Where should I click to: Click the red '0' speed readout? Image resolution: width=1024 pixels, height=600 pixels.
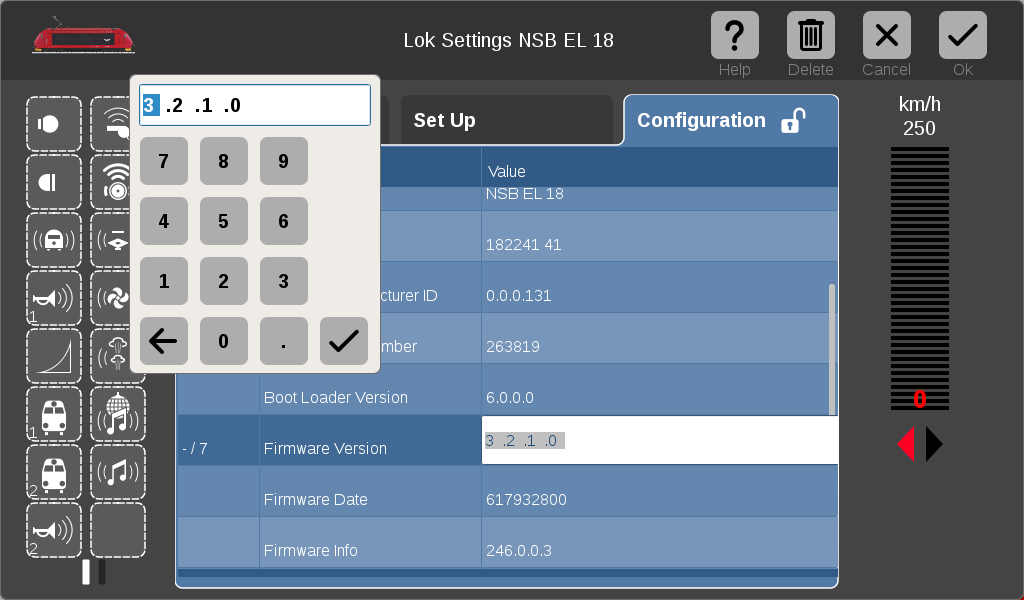tap(920, 399)
